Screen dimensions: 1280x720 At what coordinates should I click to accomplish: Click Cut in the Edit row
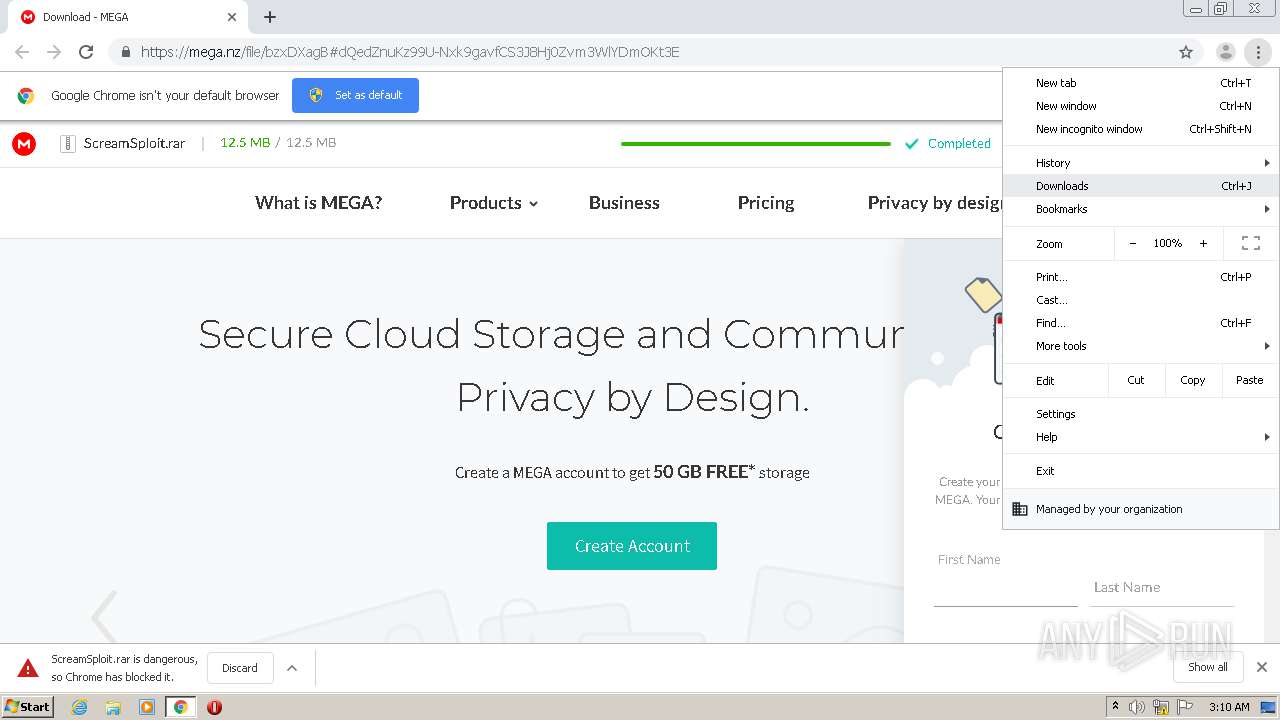[1136, 380]
